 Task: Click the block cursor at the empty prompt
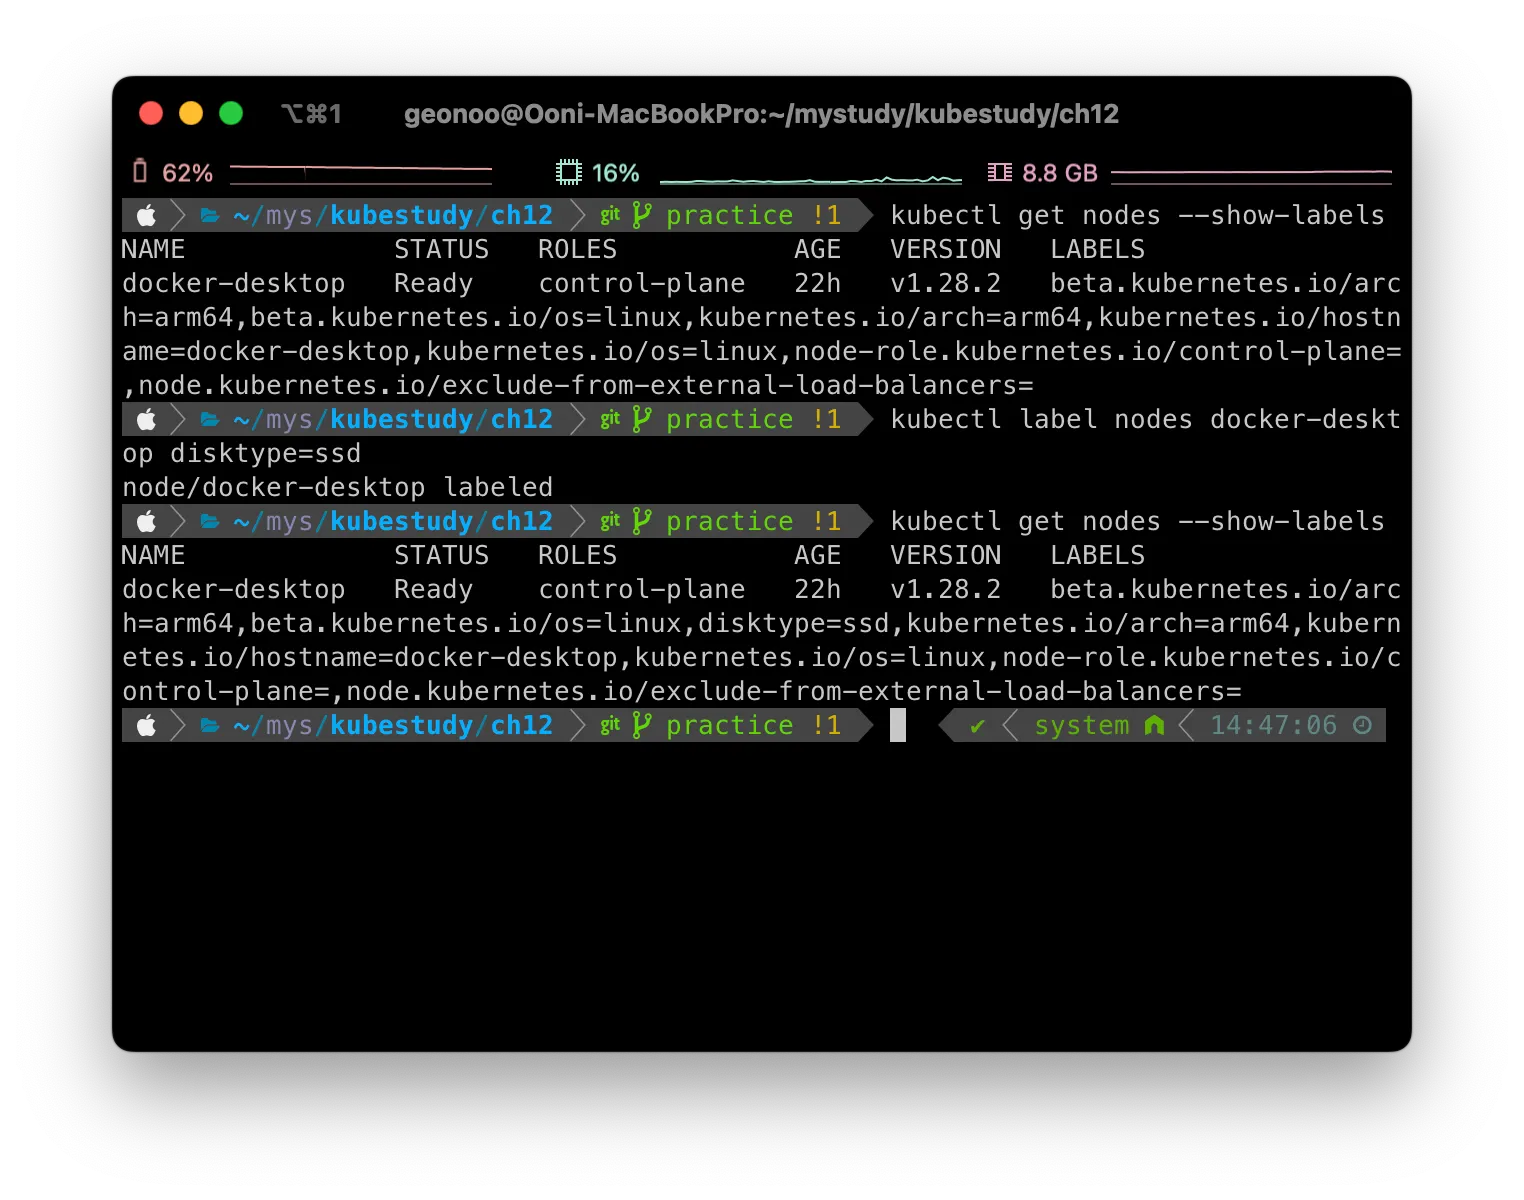pyautogui.click(x=898, y=726)
